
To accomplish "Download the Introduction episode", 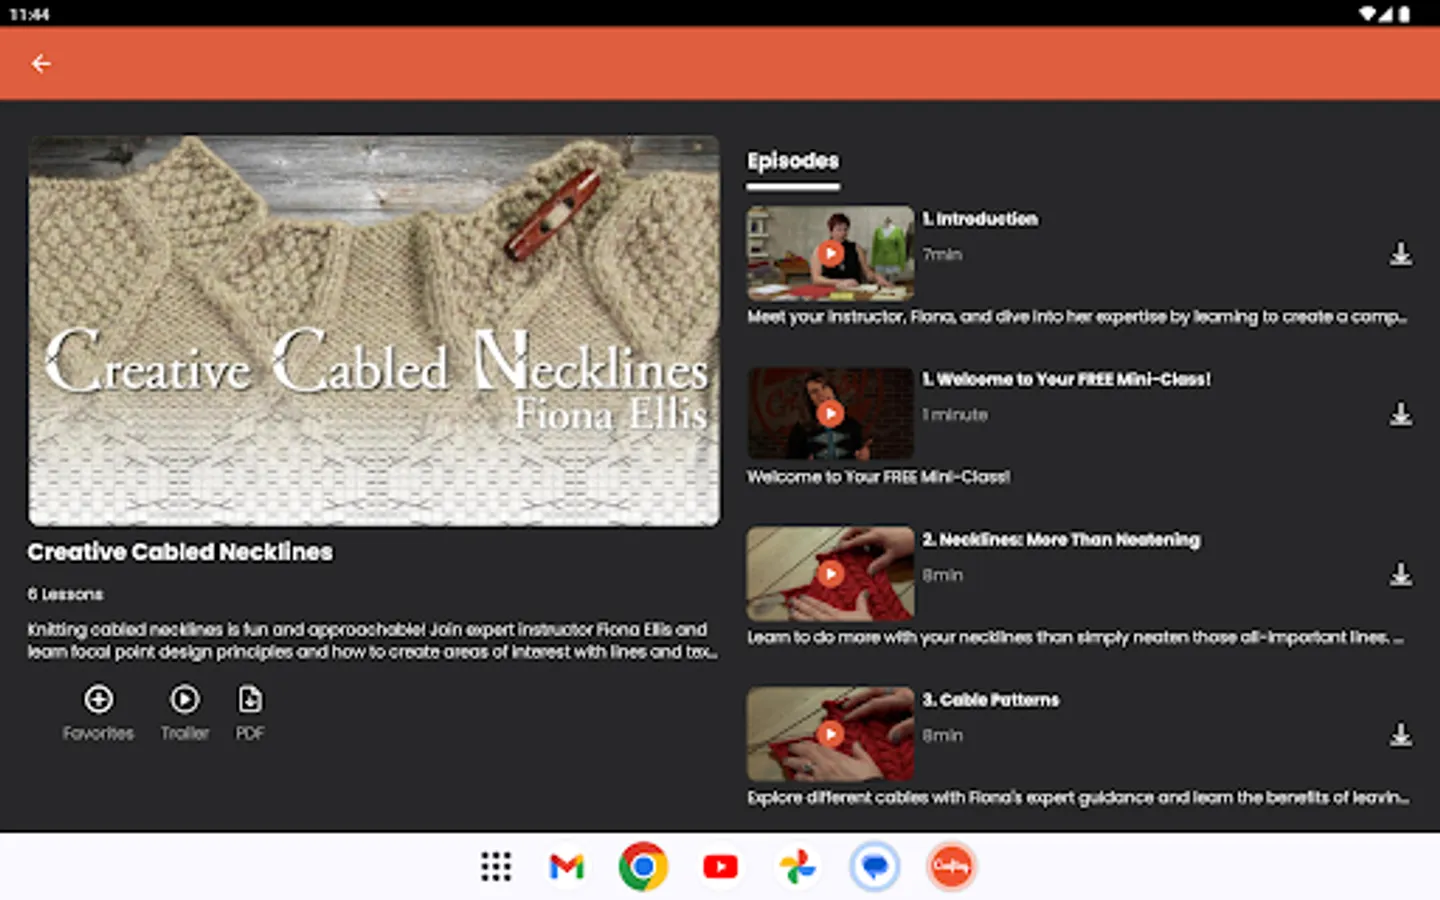I will point(1401,255).
